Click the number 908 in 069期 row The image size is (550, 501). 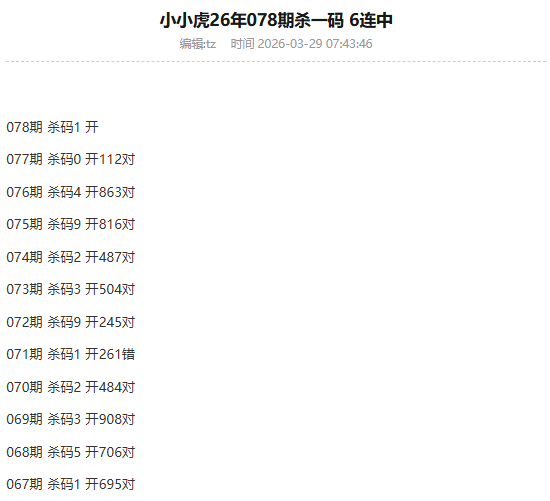tap(110, 419)
